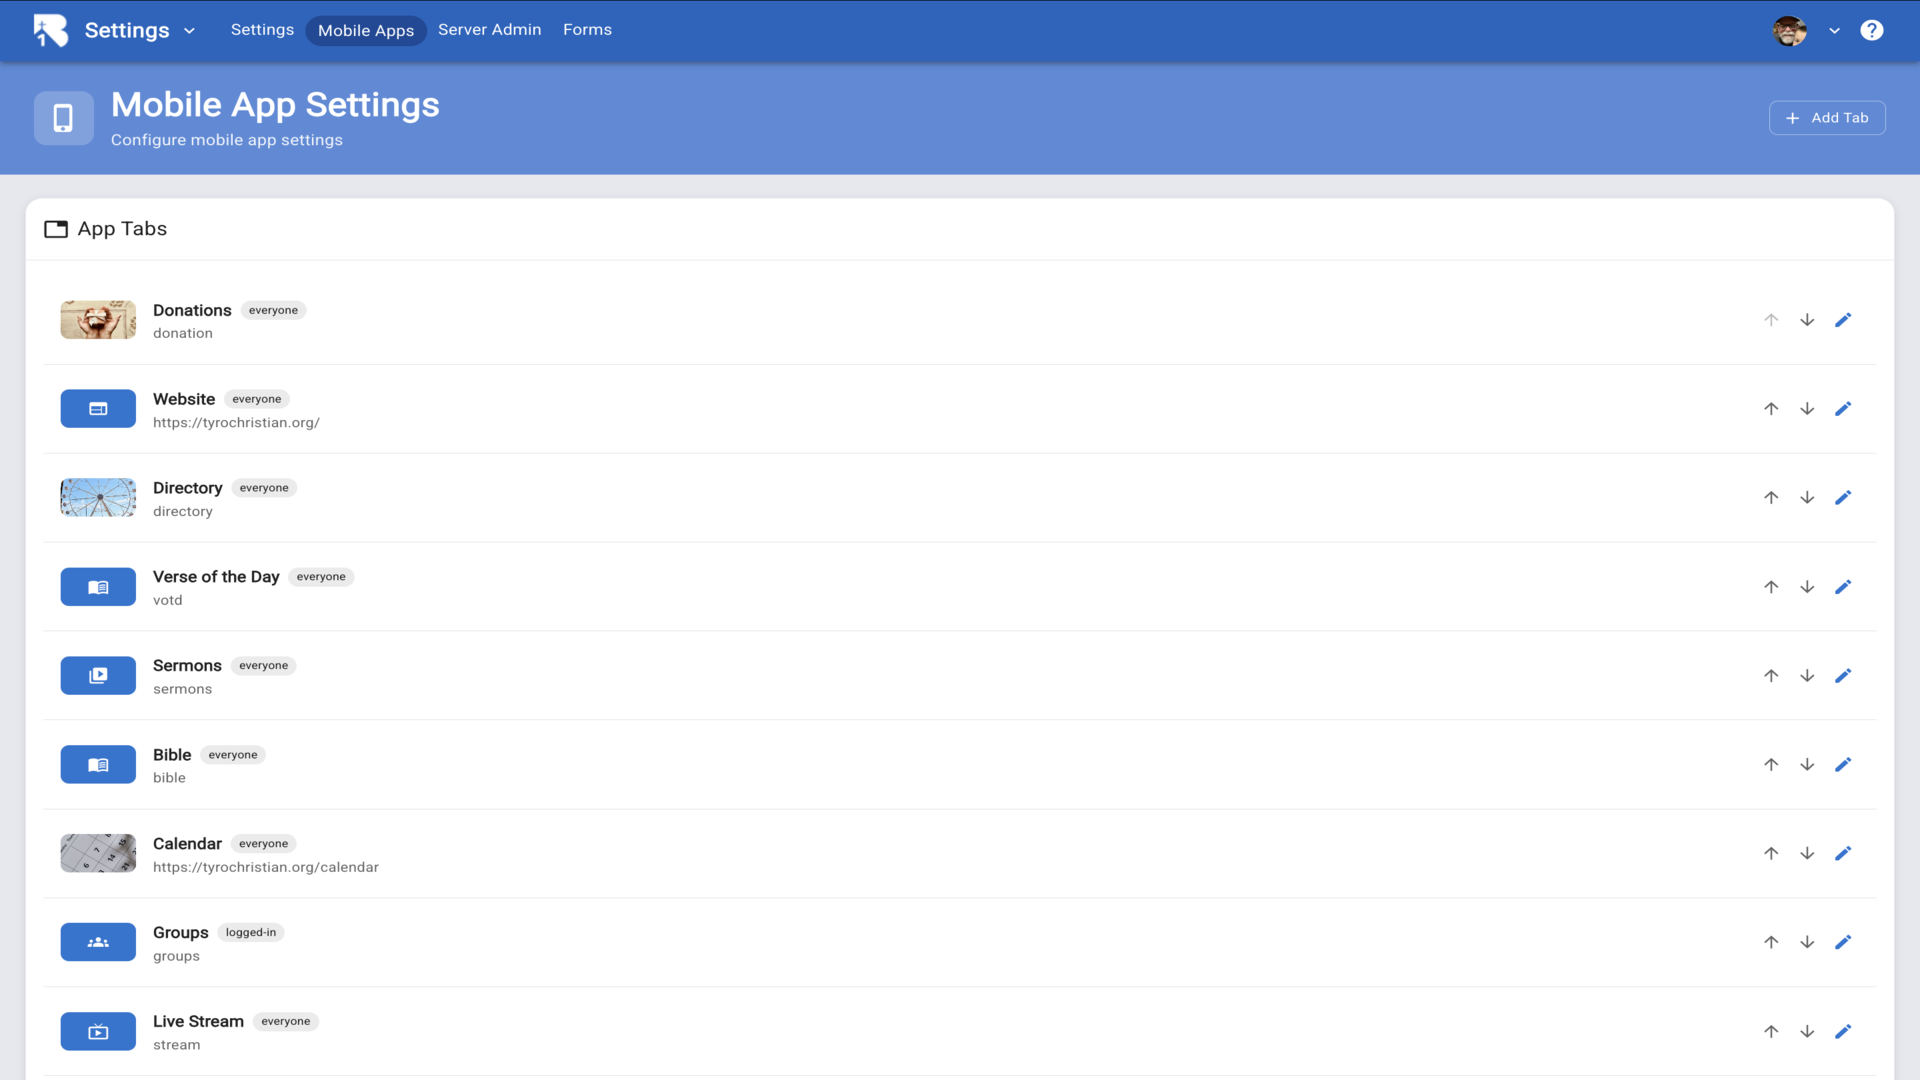Move Directory tab down
Screen dimensions: 1920x1080
click(x=1807, y=498)
